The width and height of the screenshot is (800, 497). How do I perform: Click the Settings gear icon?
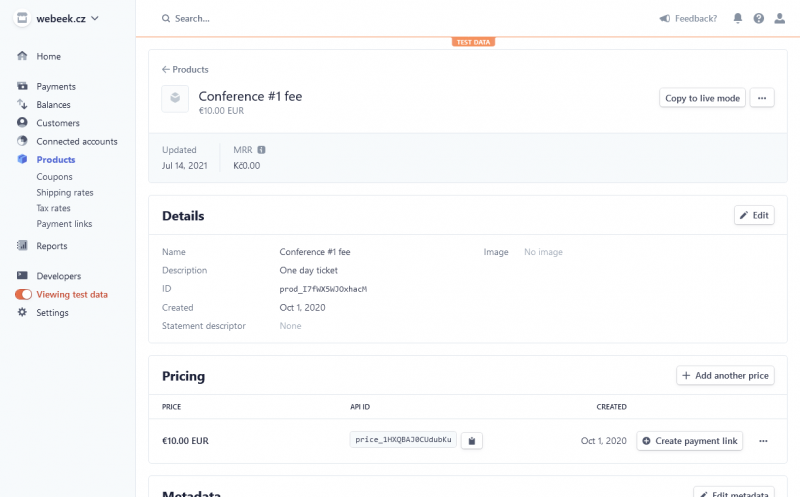click(22, 312)
